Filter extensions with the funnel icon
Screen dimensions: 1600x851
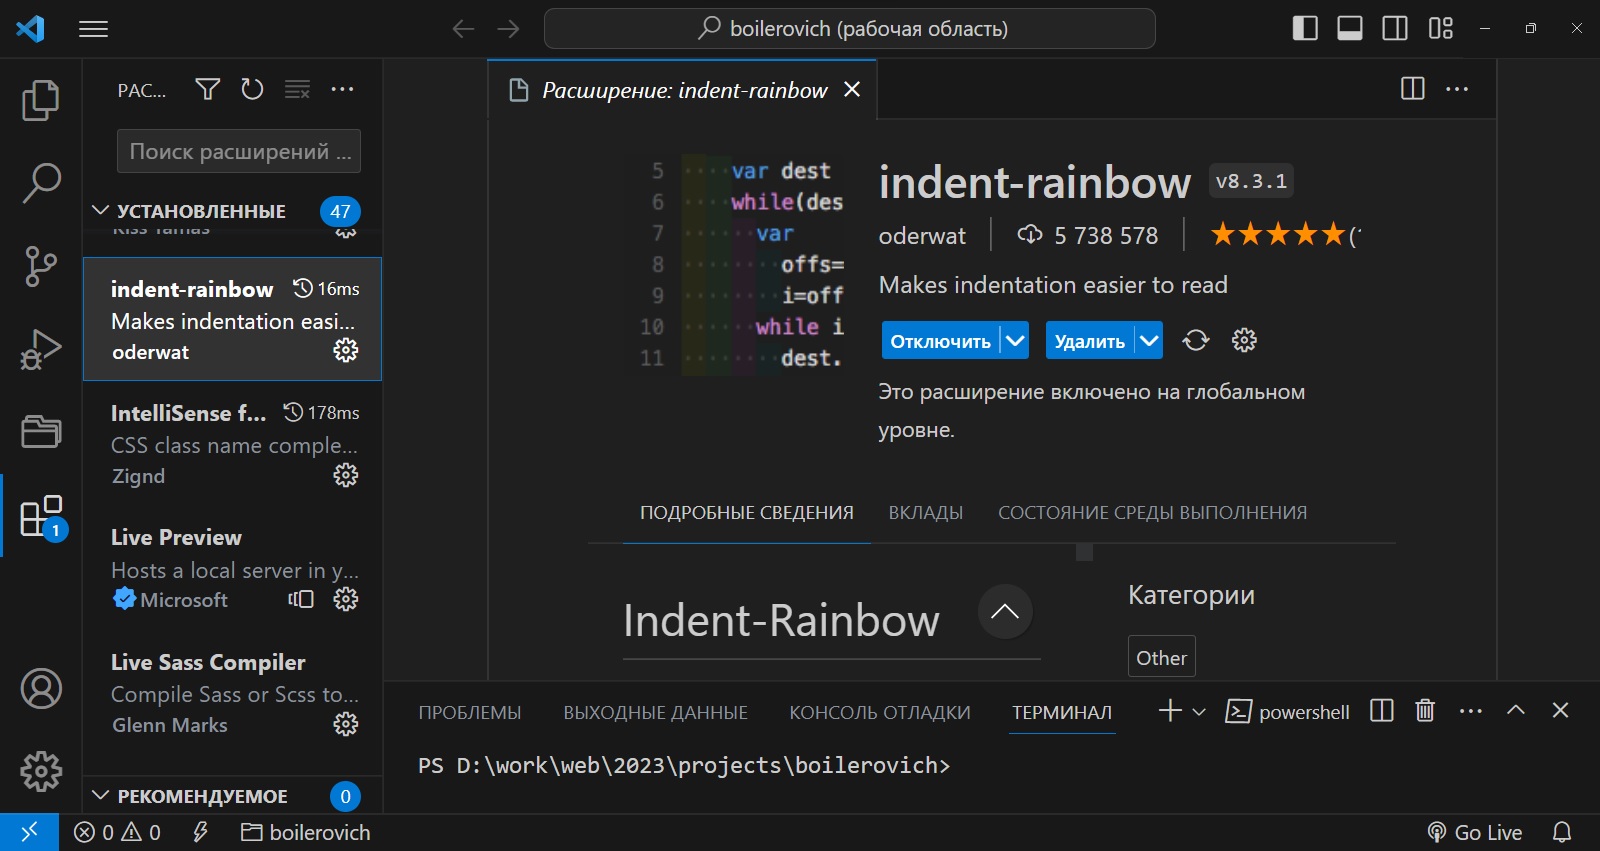[x=208, y=90]
